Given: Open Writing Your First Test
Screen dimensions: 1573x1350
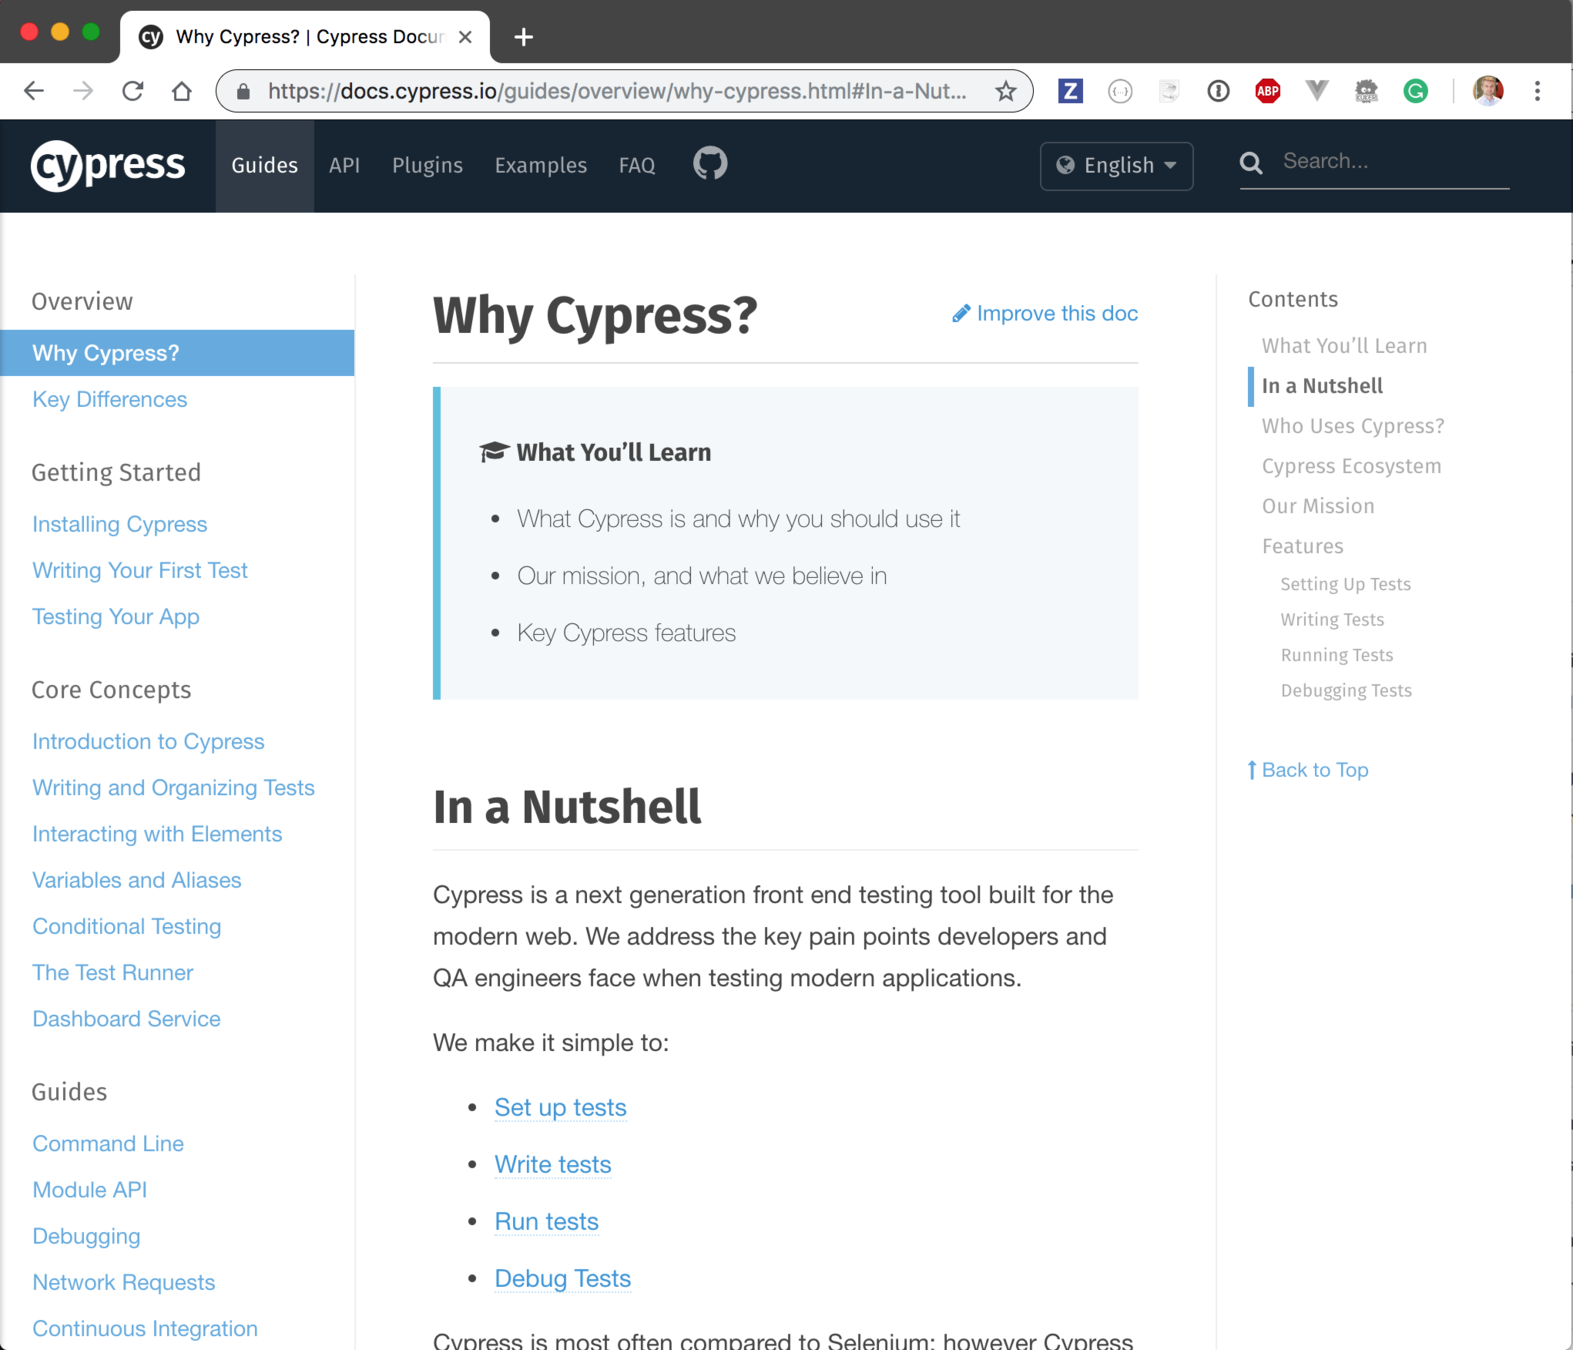Looking at the screenshot, I should click(x=139, y=570).
